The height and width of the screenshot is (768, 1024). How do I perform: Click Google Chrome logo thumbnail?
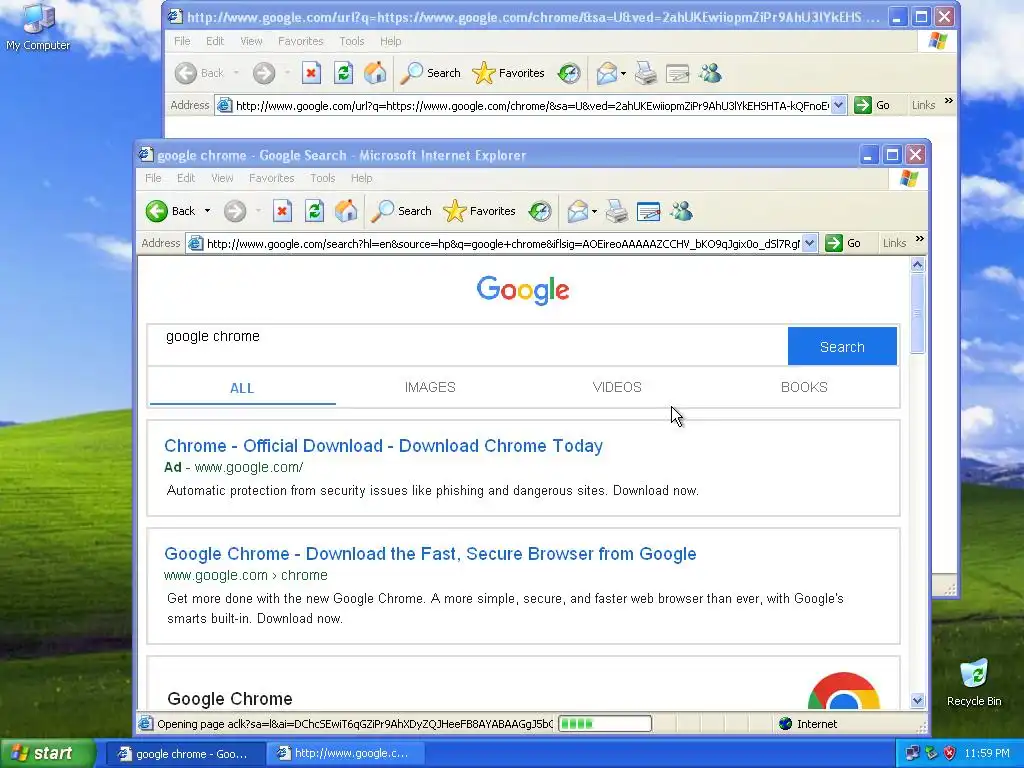pyautogui.click(x=844, y=691)
